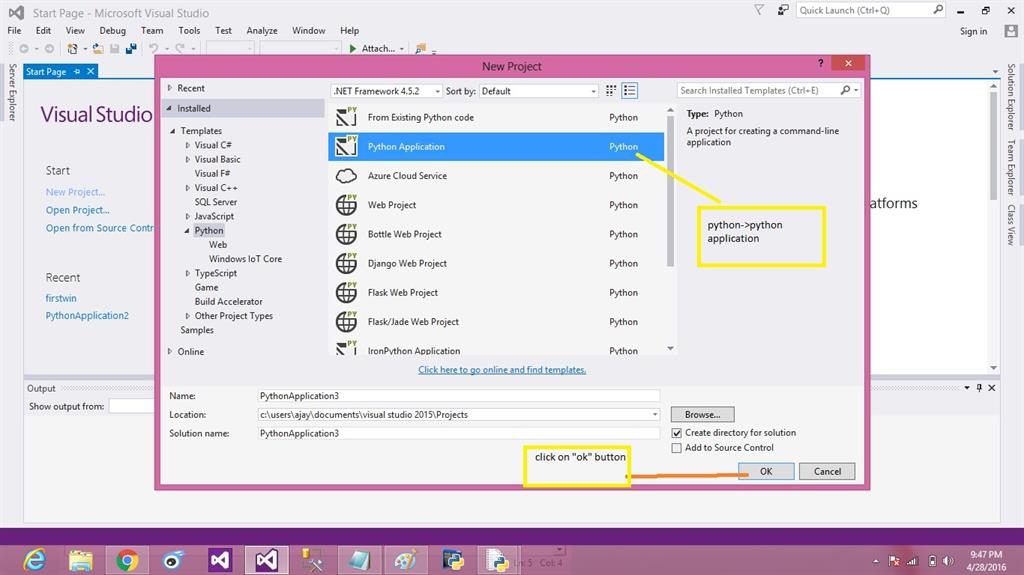Select the Flask Web Project icon
The height and width of the screenshot is (575, 1024).
pos(346,292)
